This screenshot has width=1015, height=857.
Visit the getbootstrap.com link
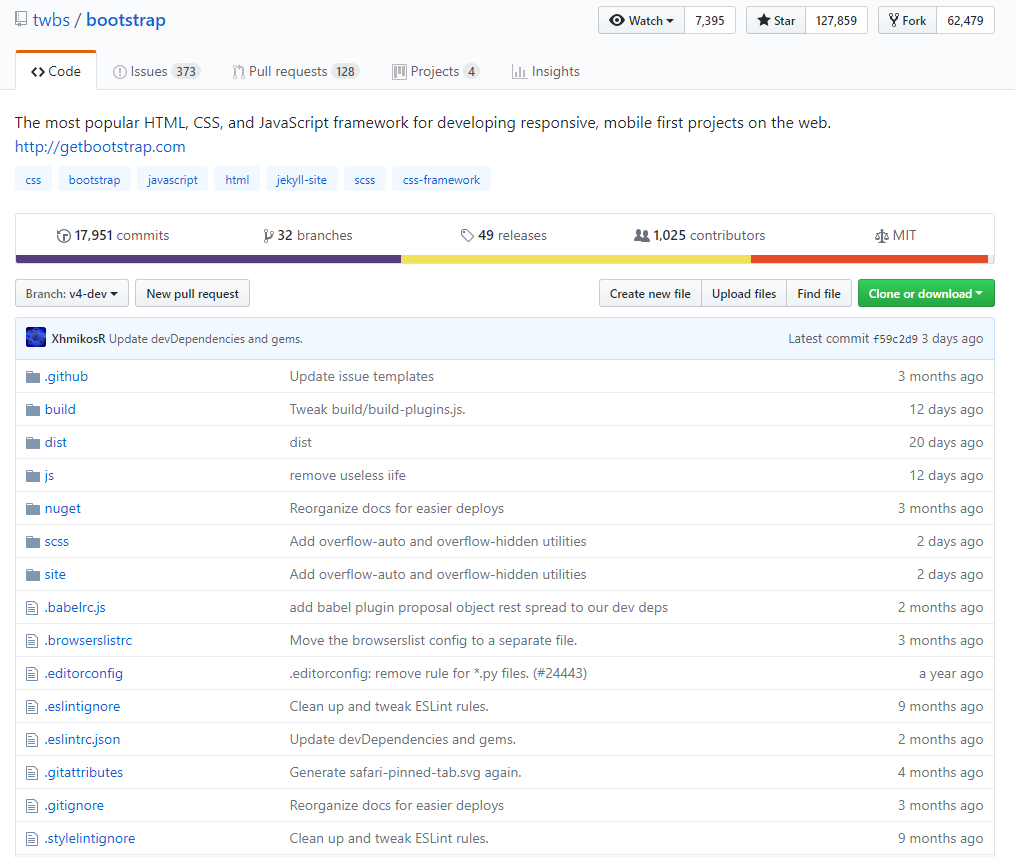[x=100, y=147]
